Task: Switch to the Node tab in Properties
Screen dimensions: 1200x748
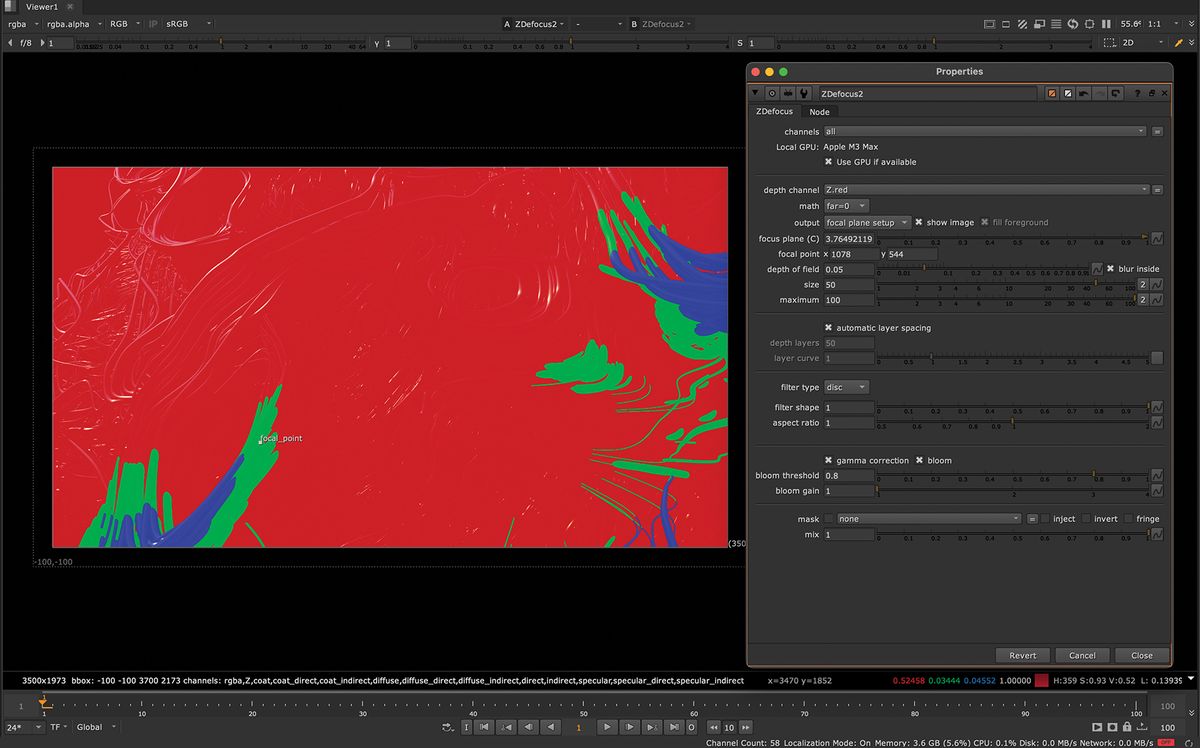Action: [x=819, y=111]
